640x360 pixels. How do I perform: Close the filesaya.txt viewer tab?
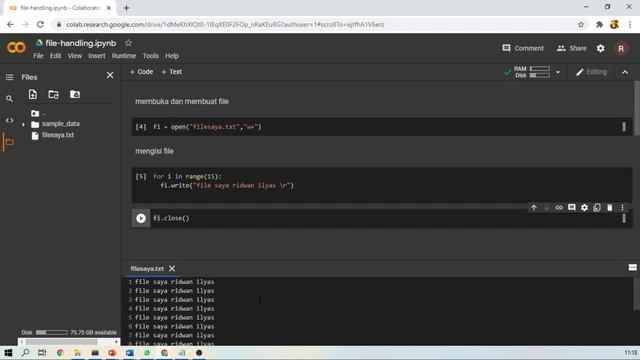click(x=172, y=269)
